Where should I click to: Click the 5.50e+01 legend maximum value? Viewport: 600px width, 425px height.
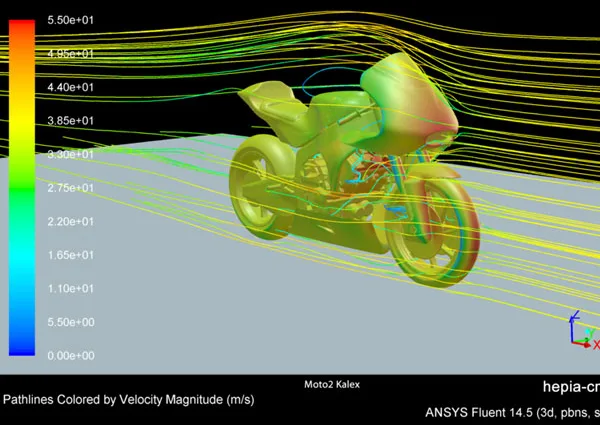click(70, 20)
